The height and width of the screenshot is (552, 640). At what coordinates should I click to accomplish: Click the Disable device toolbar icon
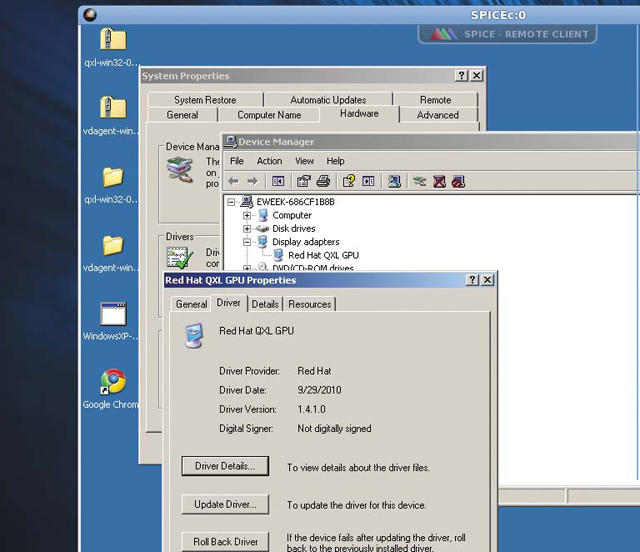click(x=458, y=181)
